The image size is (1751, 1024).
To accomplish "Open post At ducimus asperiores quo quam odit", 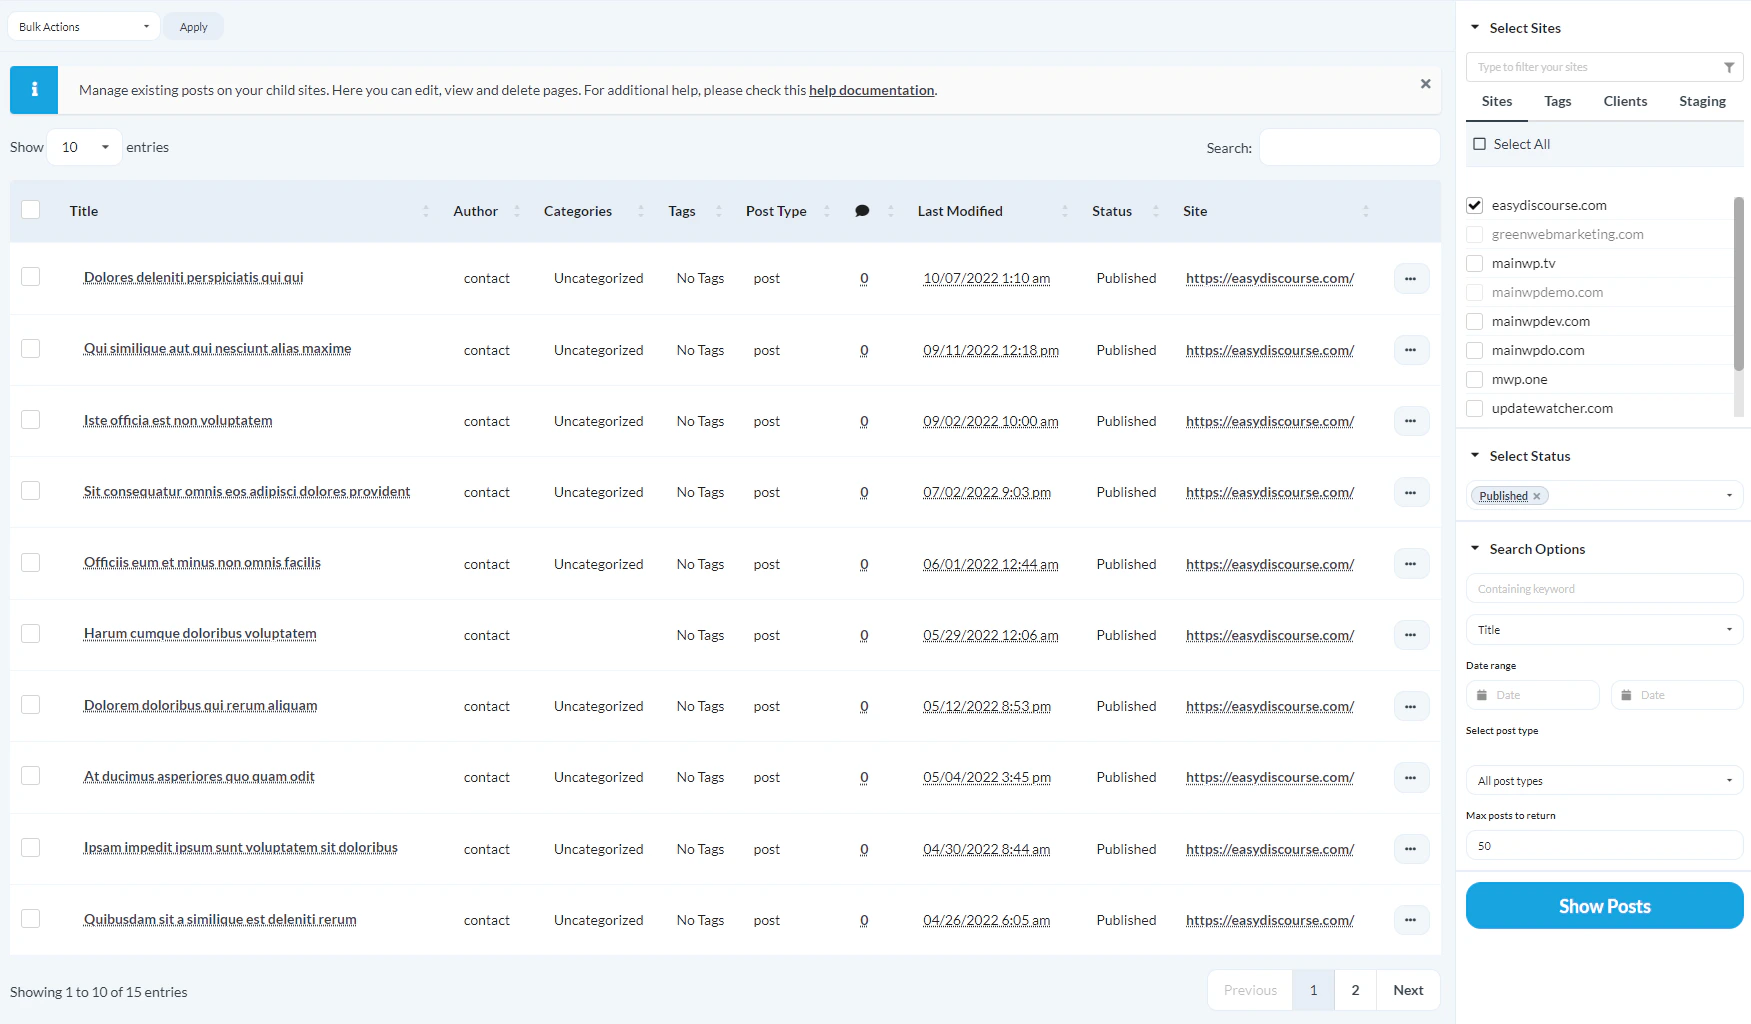I will point(199,777).
